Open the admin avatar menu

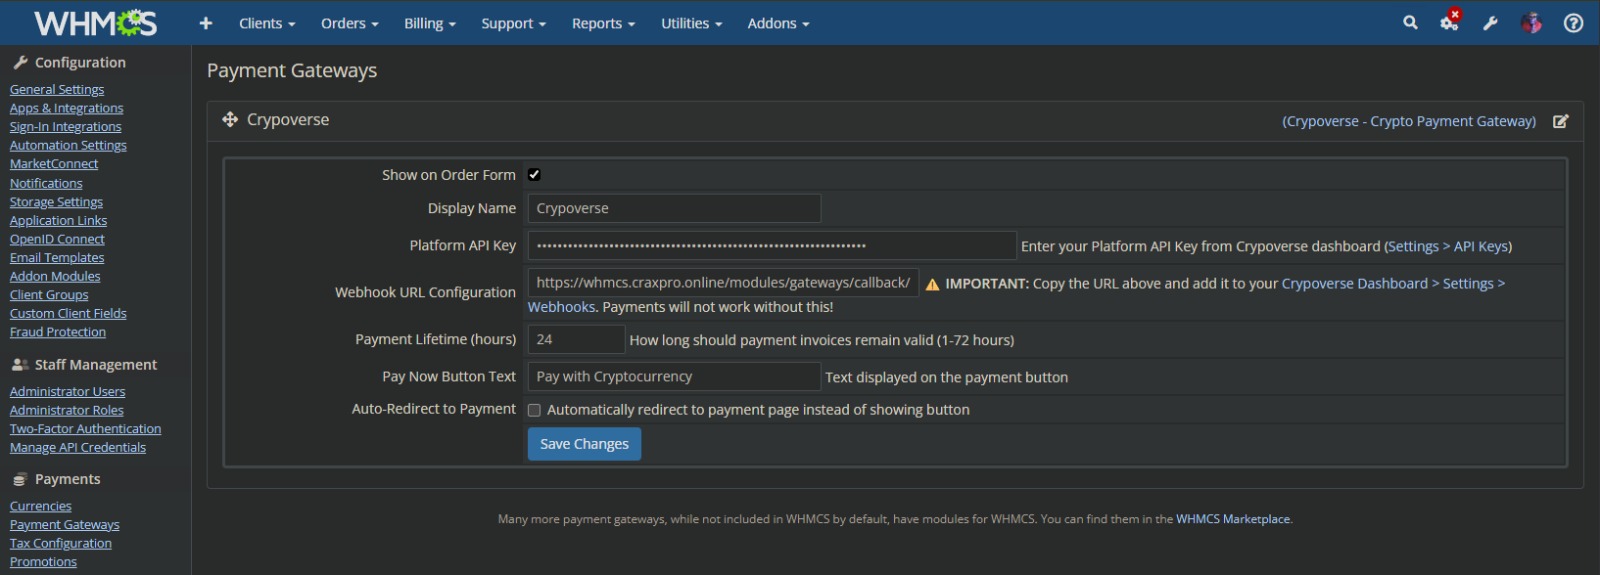[x=1531, y=22]
